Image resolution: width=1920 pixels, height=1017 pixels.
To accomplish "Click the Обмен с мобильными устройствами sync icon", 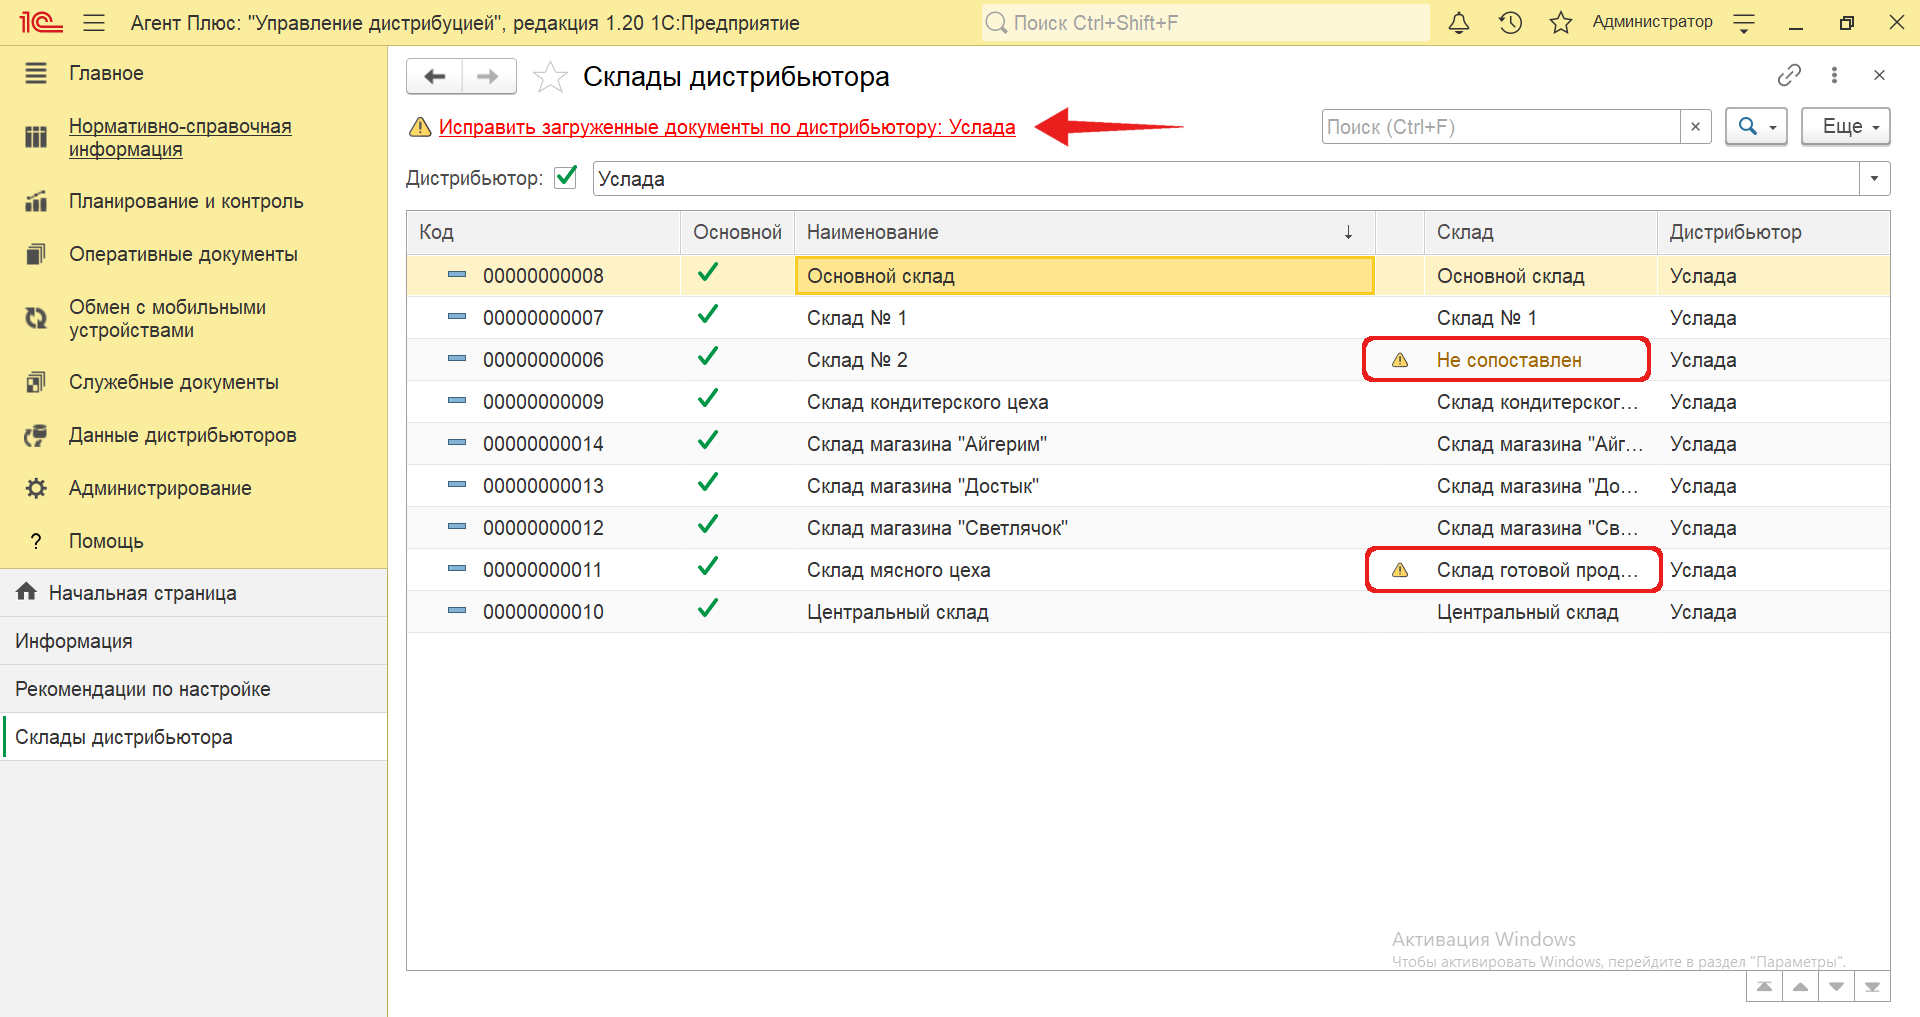I will coord(36,318).
